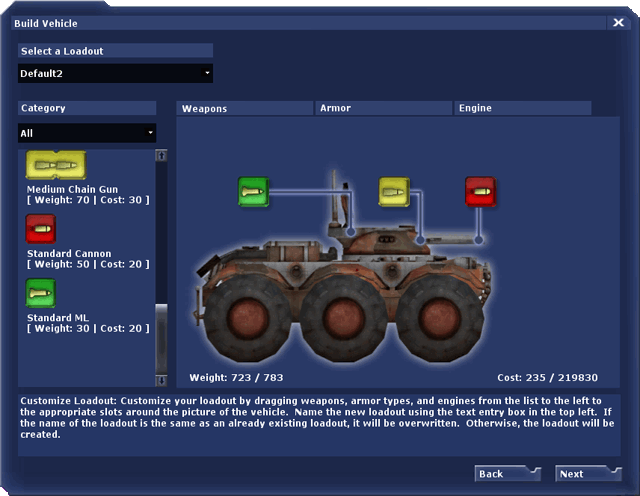Click the red weapon slot above the barrel
The height and width of the screenshot is (496, 640).
point(481,192)
